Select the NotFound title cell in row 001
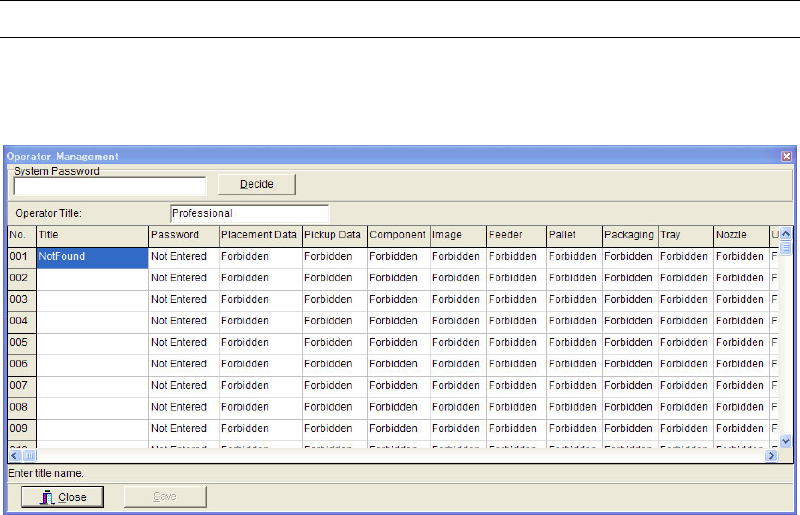 click(x=92, y=257)
